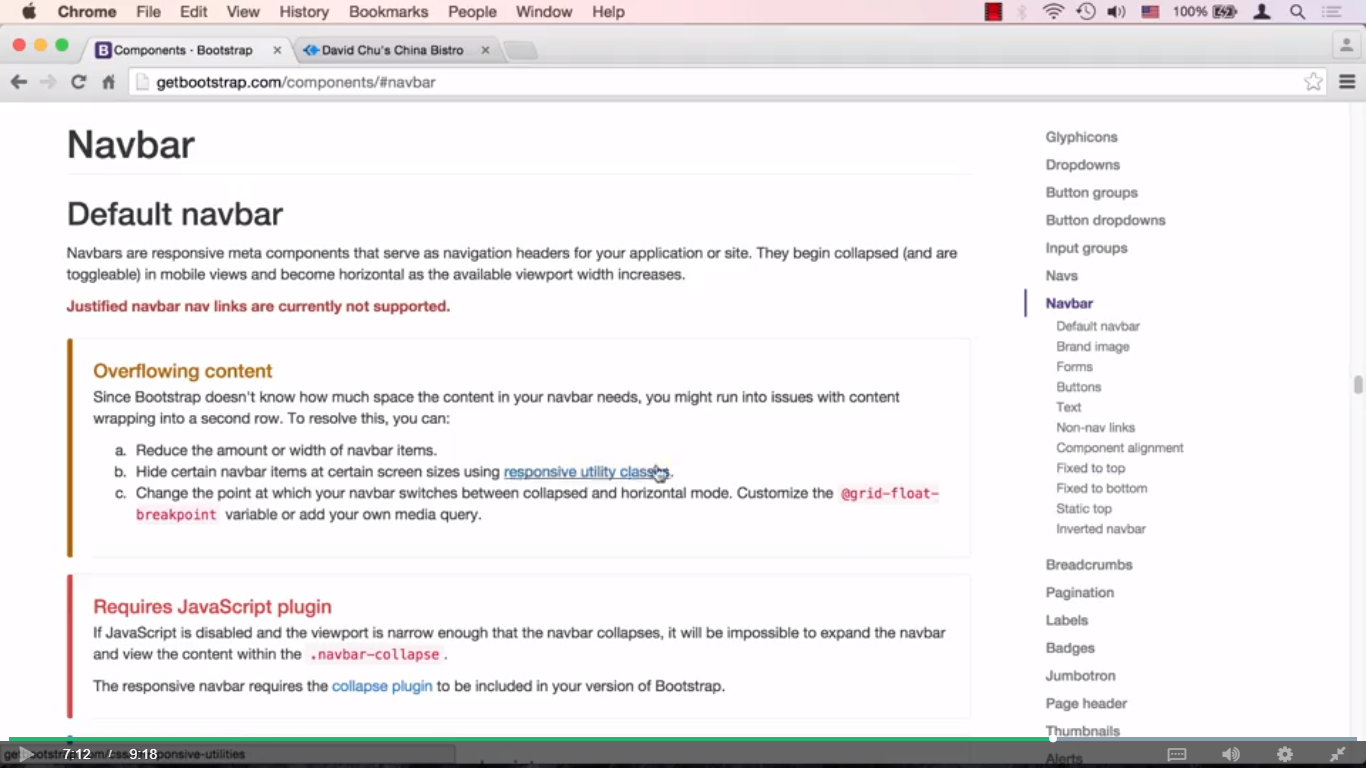Jump to Forms subsection in sidebar
The image size is (1366, 768).
tap(1075, 367)
